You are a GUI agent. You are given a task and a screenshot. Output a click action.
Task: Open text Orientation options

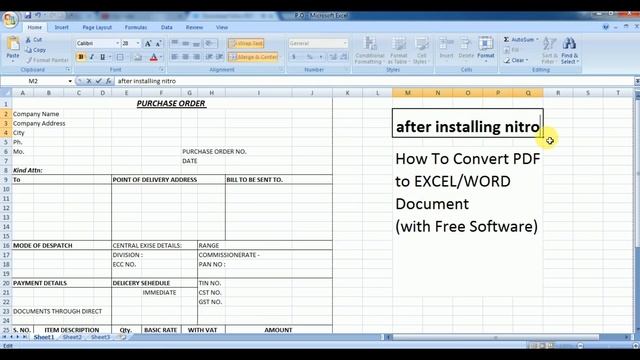point(210,43)
